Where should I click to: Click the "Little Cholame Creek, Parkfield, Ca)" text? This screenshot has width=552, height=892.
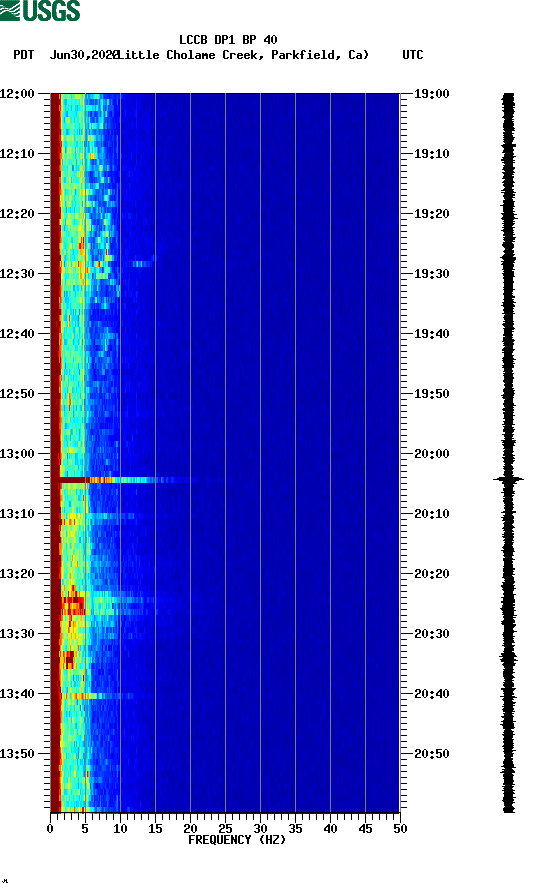click(x=244, y=55)
